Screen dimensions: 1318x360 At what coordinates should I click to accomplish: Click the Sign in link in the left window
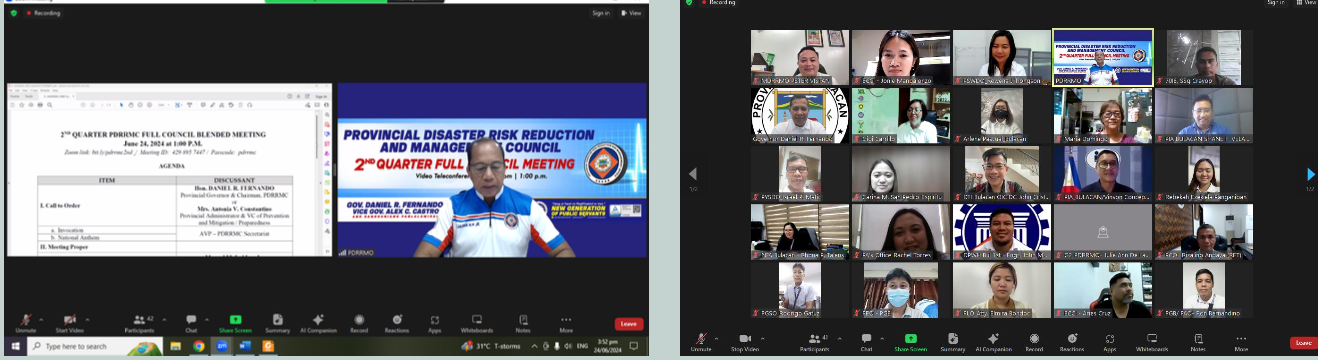[x=601, y=13]
